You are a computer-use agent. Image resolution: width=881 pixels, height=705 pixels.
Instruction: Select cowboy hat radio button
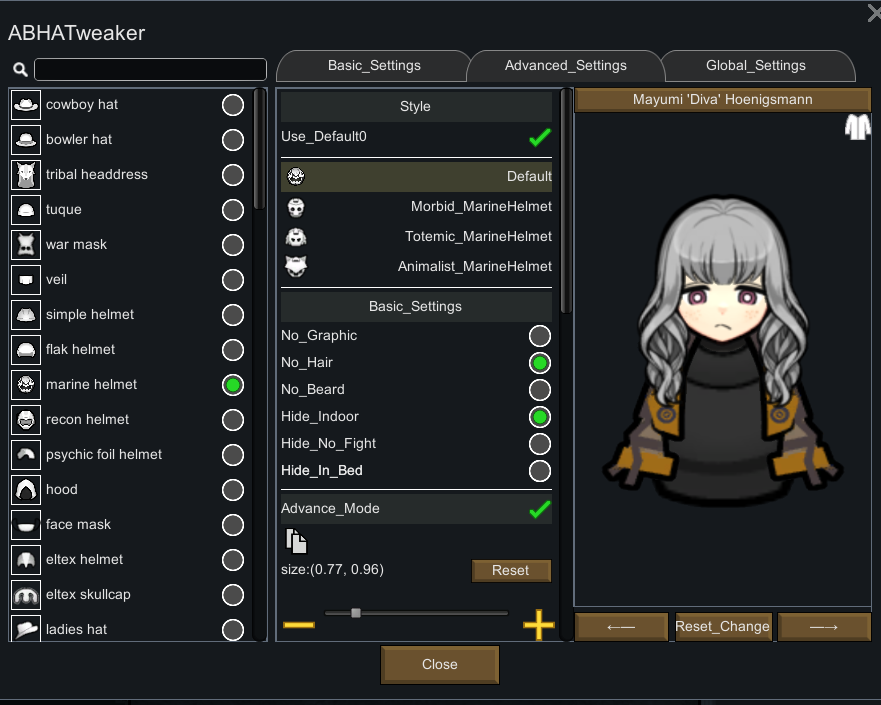(233, 105)
